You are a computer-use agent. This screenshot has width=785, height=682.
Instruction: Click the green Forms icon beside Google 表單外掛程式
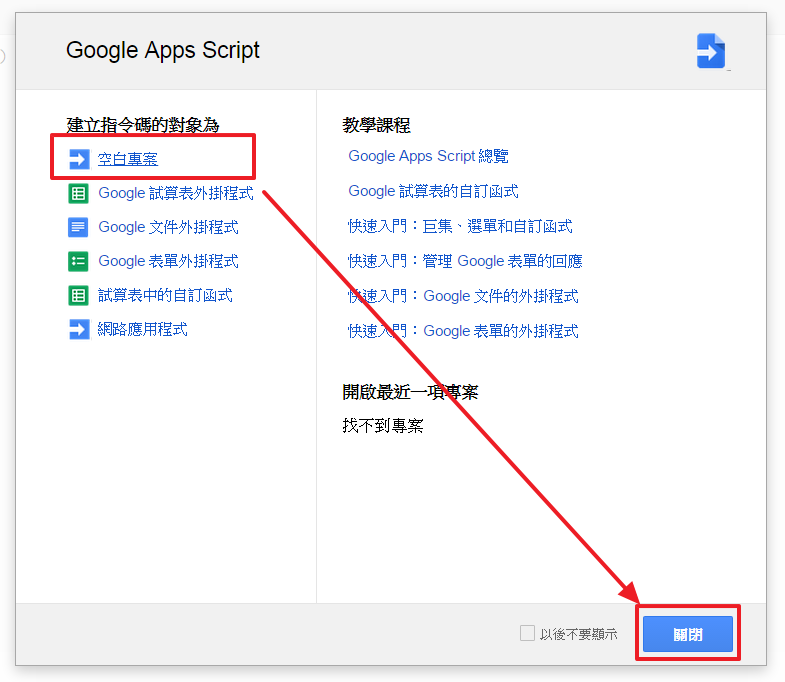coord(79,262)
